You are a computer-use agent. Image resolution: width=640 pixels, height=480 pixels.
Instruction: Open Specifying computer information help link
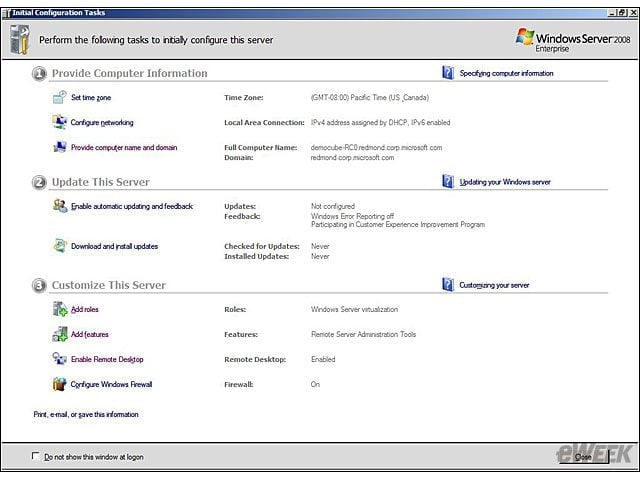pyautogui.click(x=507, y=73)
